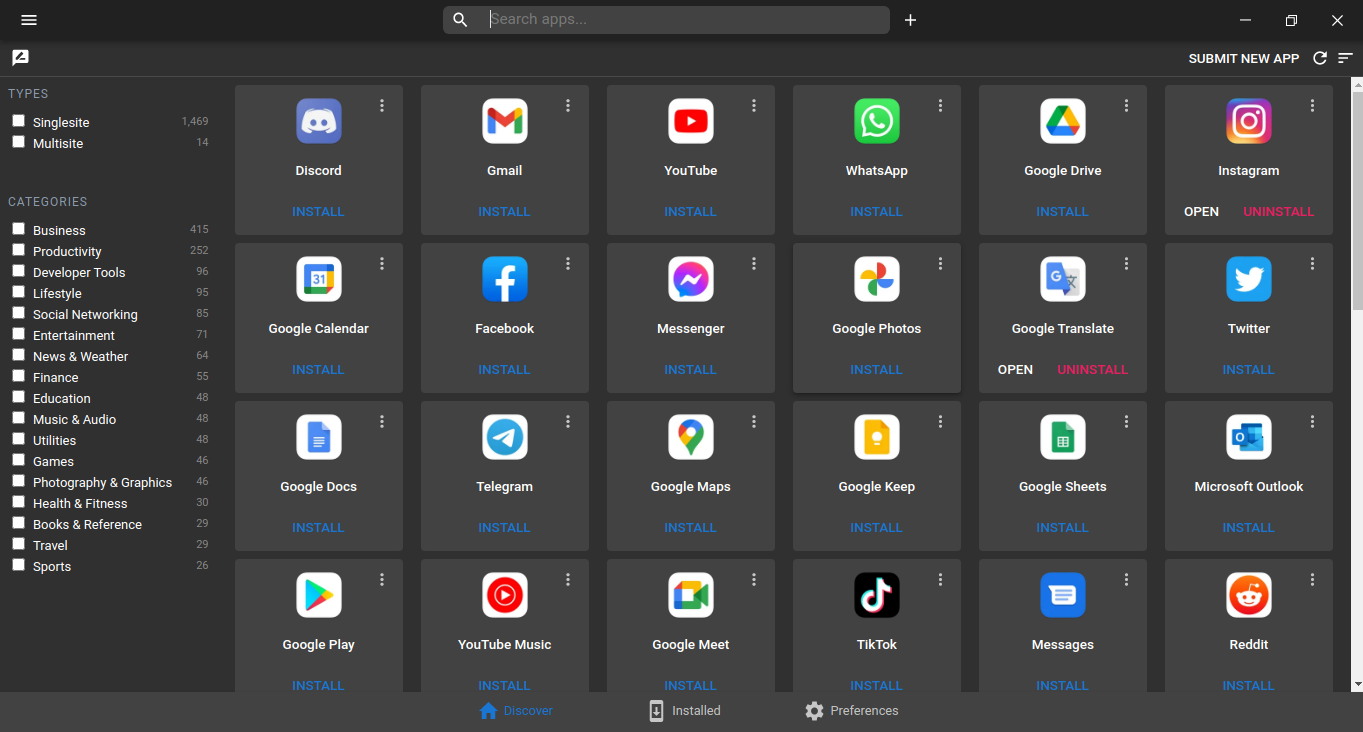
Task: Click the Reddit app icon
Action: (1249, 595)
